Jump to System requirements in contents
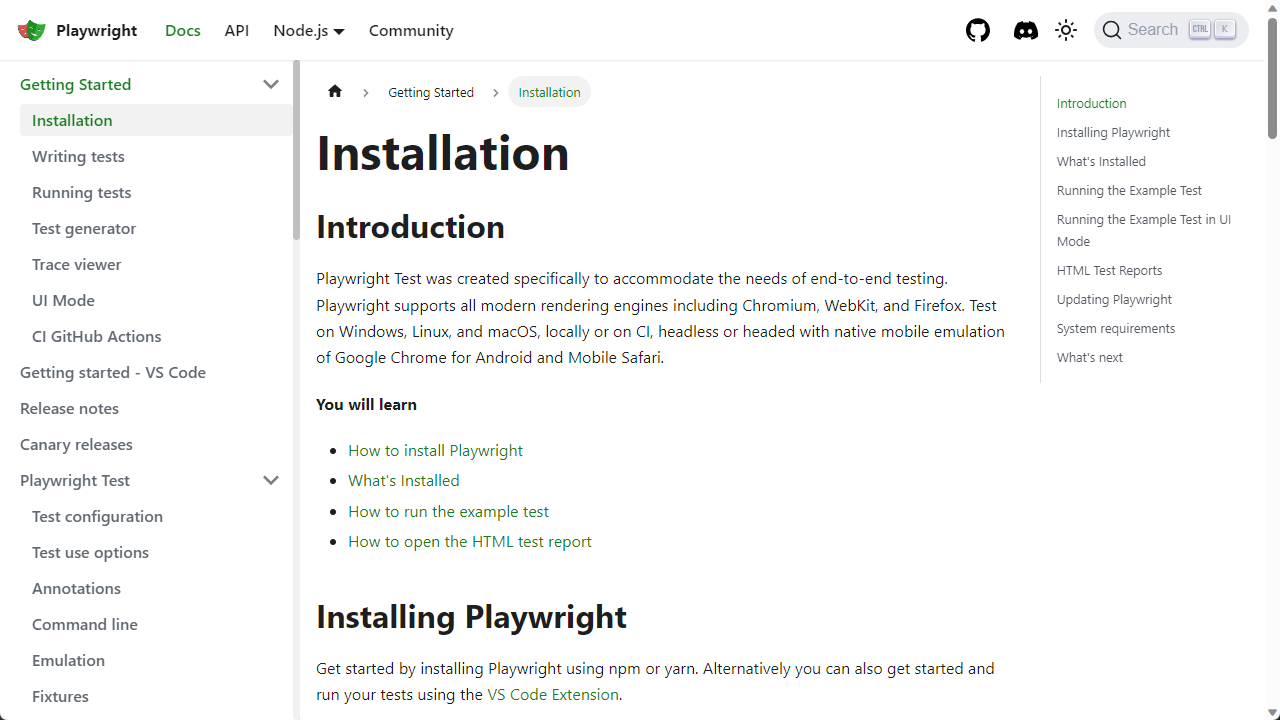 coord(1116,328)
